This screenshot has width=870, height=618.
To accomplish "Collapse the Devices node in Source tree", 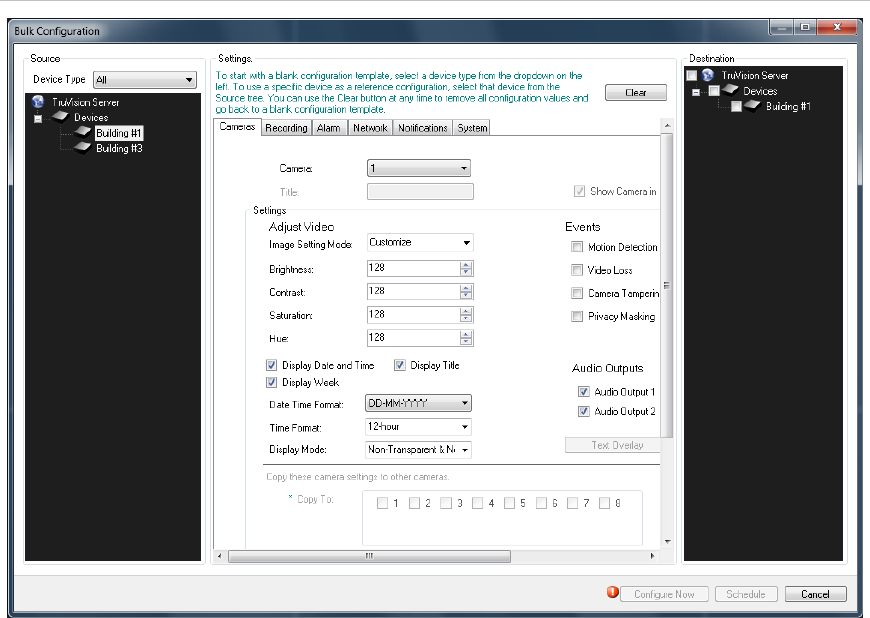I will pos(38,119).
